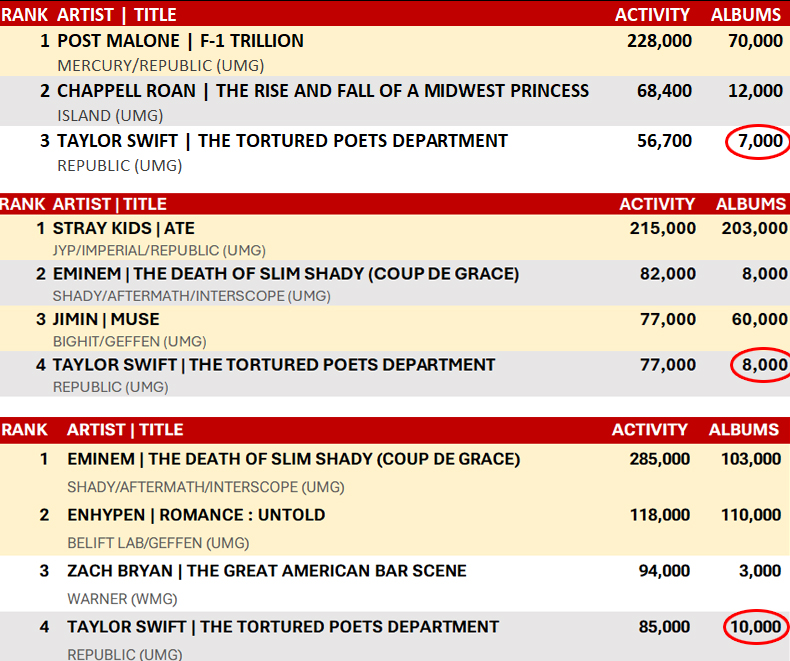The height and width of the screenshot is (661, 790).
Task: Click the ALBUMS header above Stray Kids' 203,000
Action: [751, 204]
